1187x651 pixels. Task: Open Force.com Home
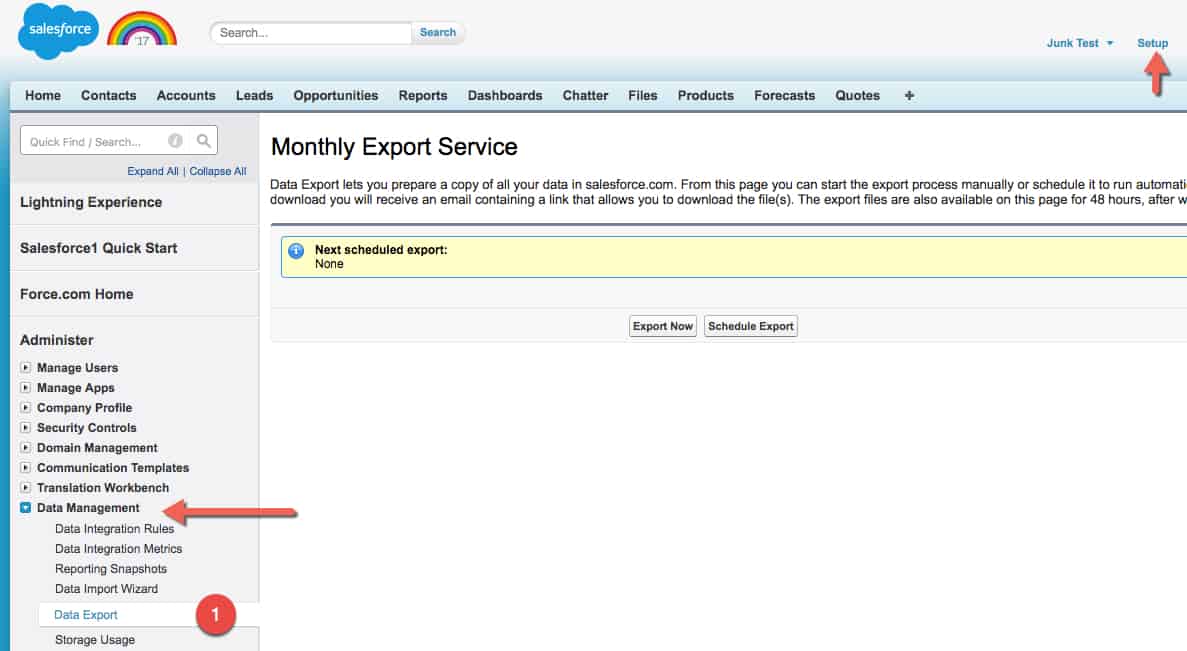(x=76, y=294)
